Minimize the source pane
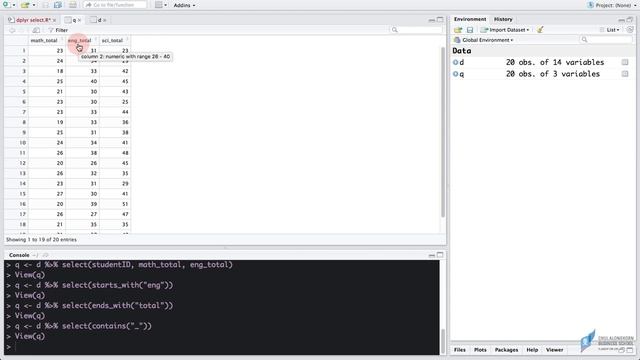 coord(432,20)
